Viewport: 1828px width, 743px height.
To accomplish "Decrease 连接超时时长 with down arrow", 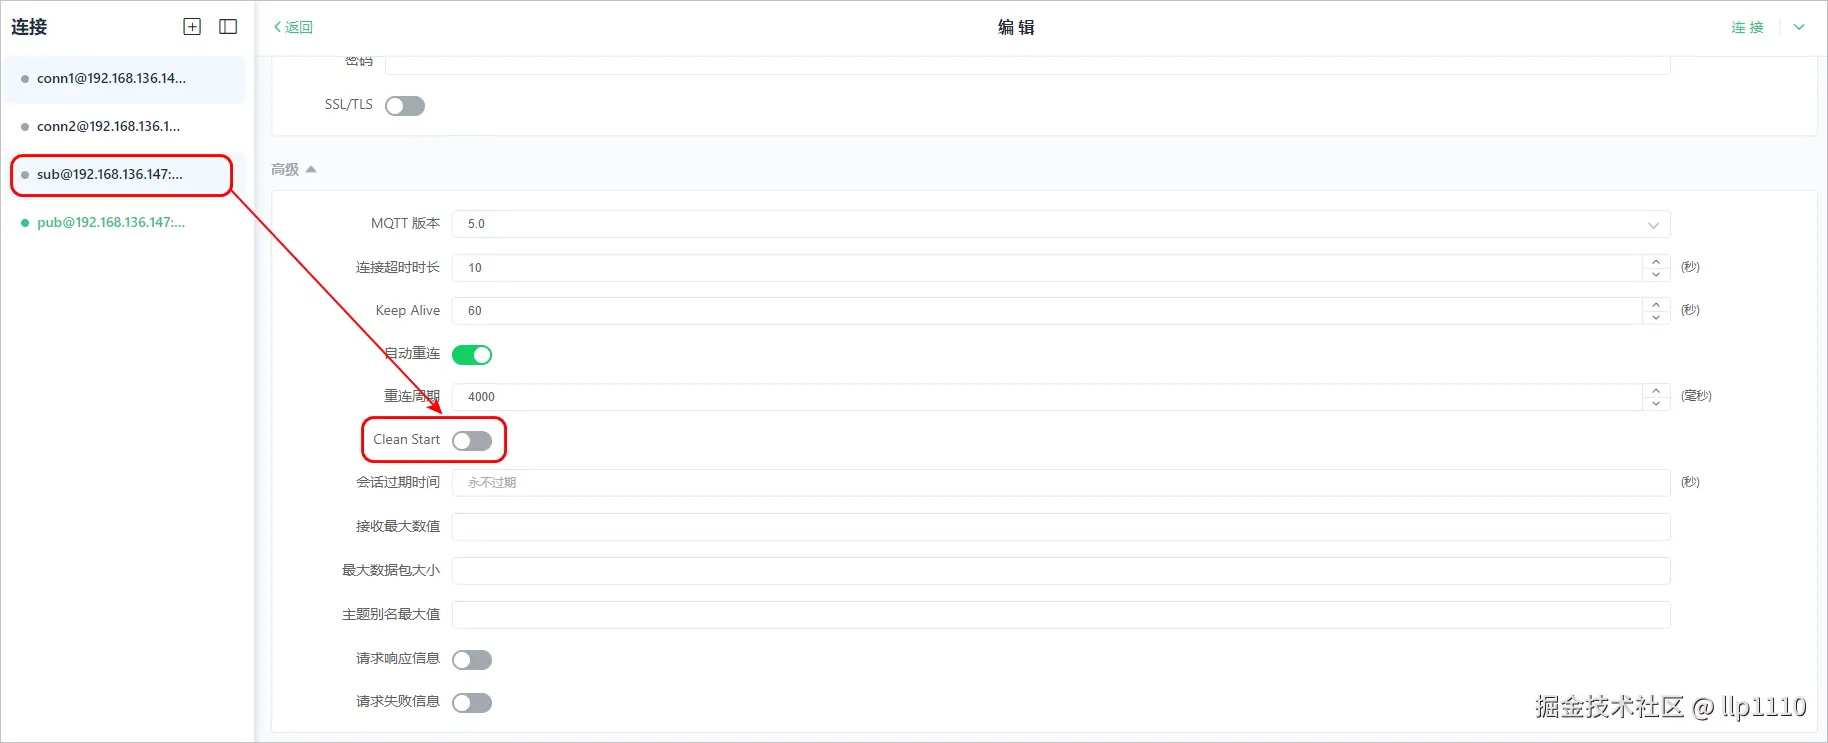I will click(x=1656, y=275).
